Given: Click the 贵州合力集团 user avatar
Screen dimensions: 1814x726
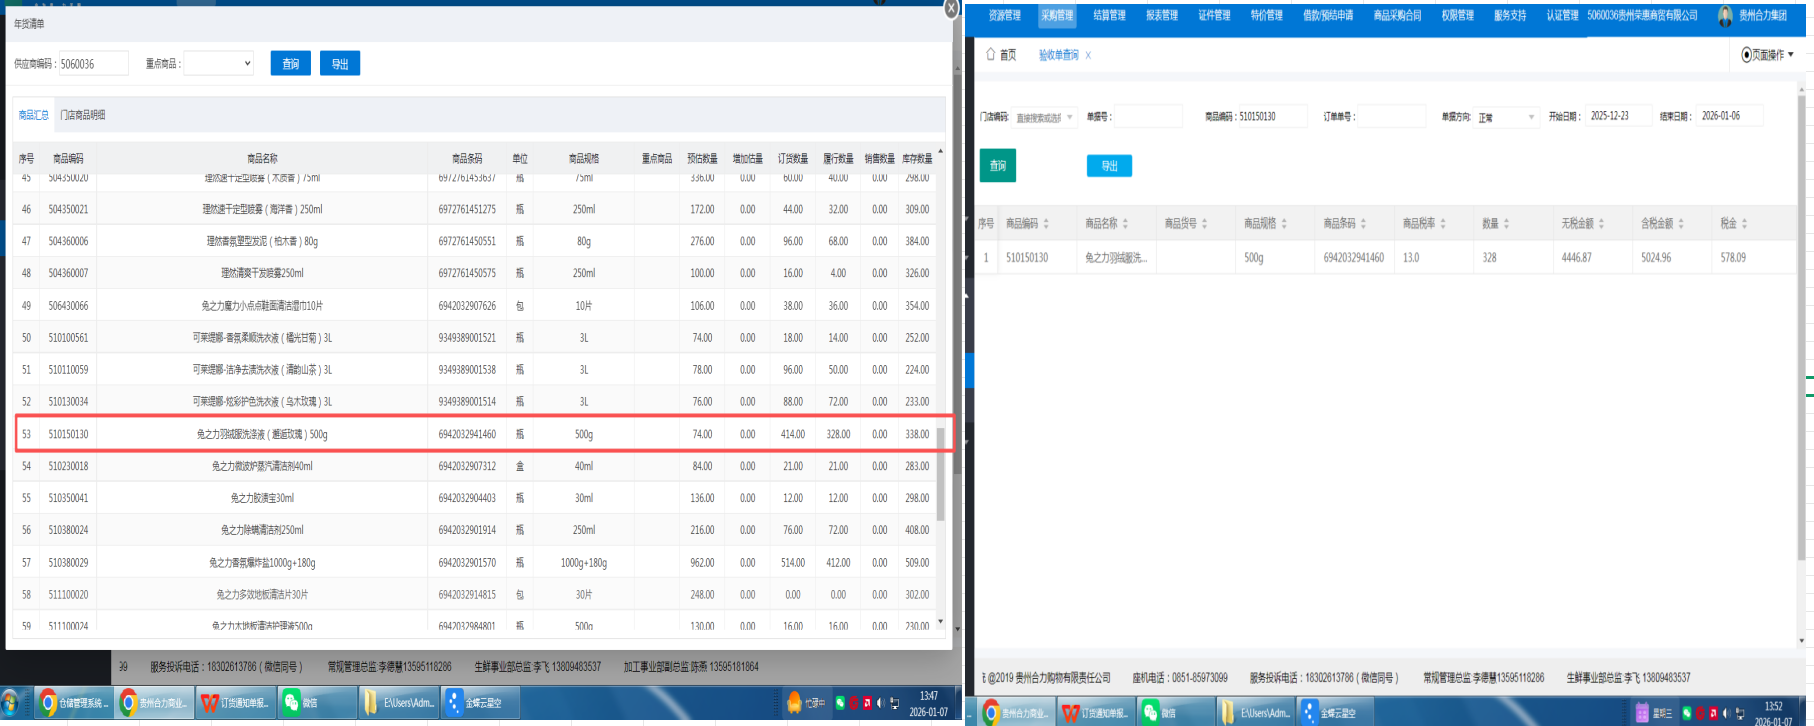Looking at the screenshot, I should (1725, 16).
